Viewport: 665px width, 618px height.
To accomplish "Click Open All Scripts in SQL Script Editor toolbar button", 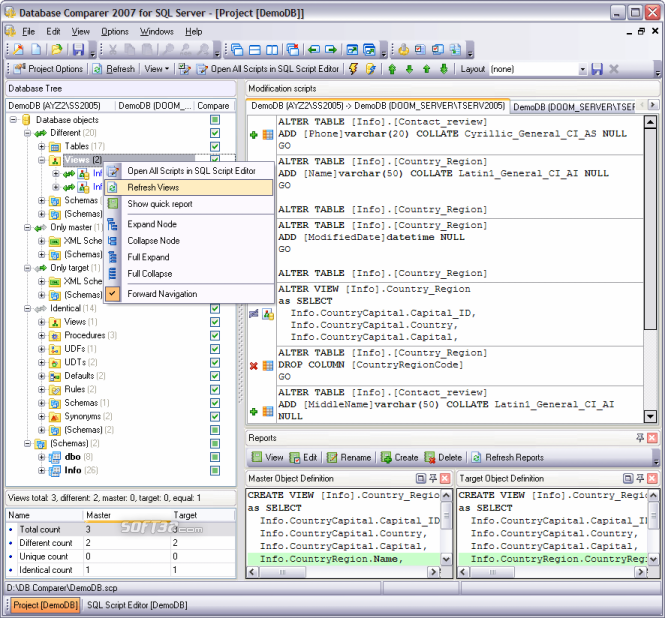I will point(268,69).
